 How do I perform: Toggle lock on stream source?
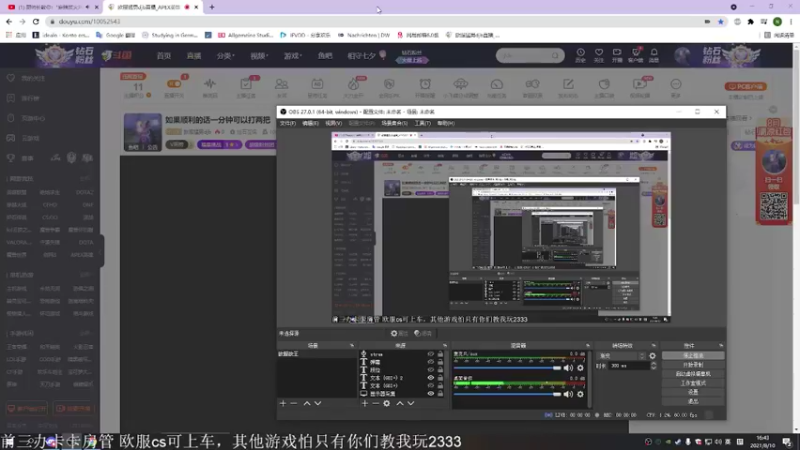pos(440,354)
